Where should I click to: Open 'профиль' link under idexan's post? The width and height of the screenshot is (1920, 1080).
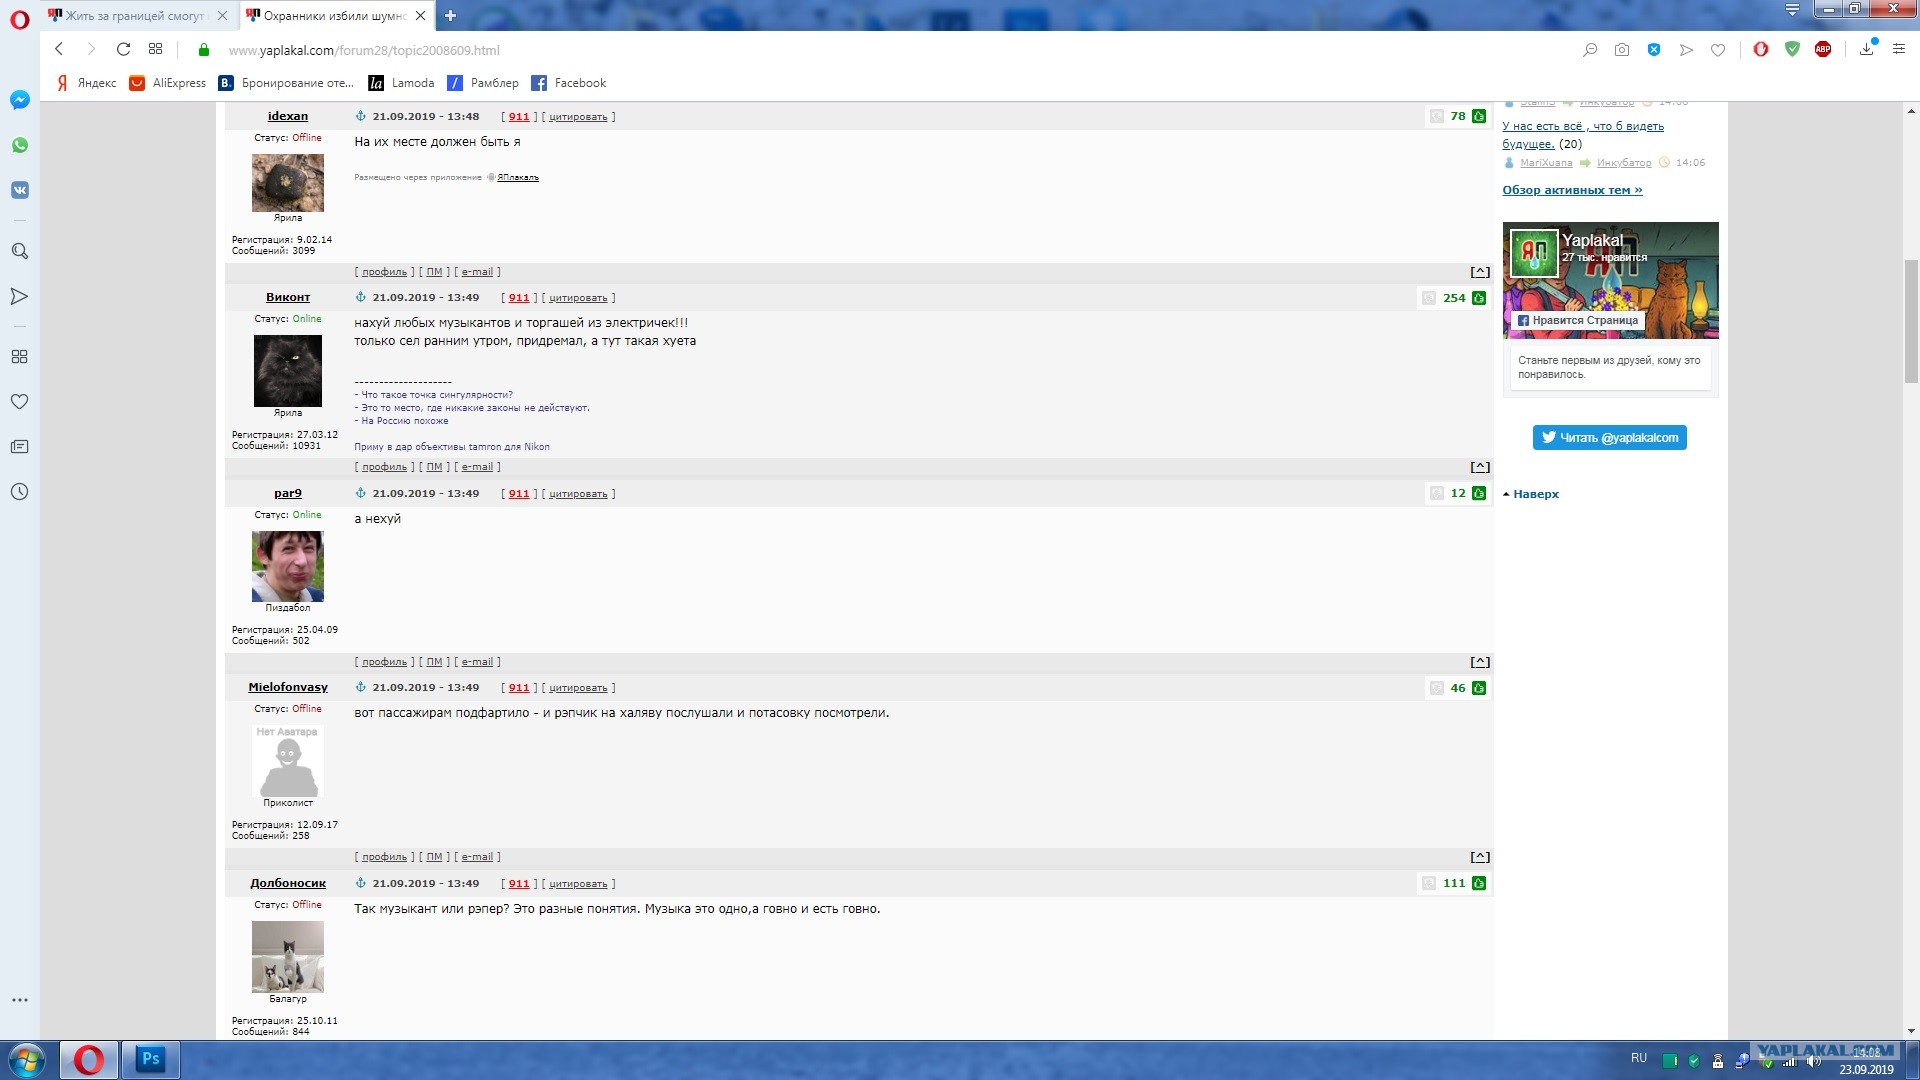click(x=384, y=272)
